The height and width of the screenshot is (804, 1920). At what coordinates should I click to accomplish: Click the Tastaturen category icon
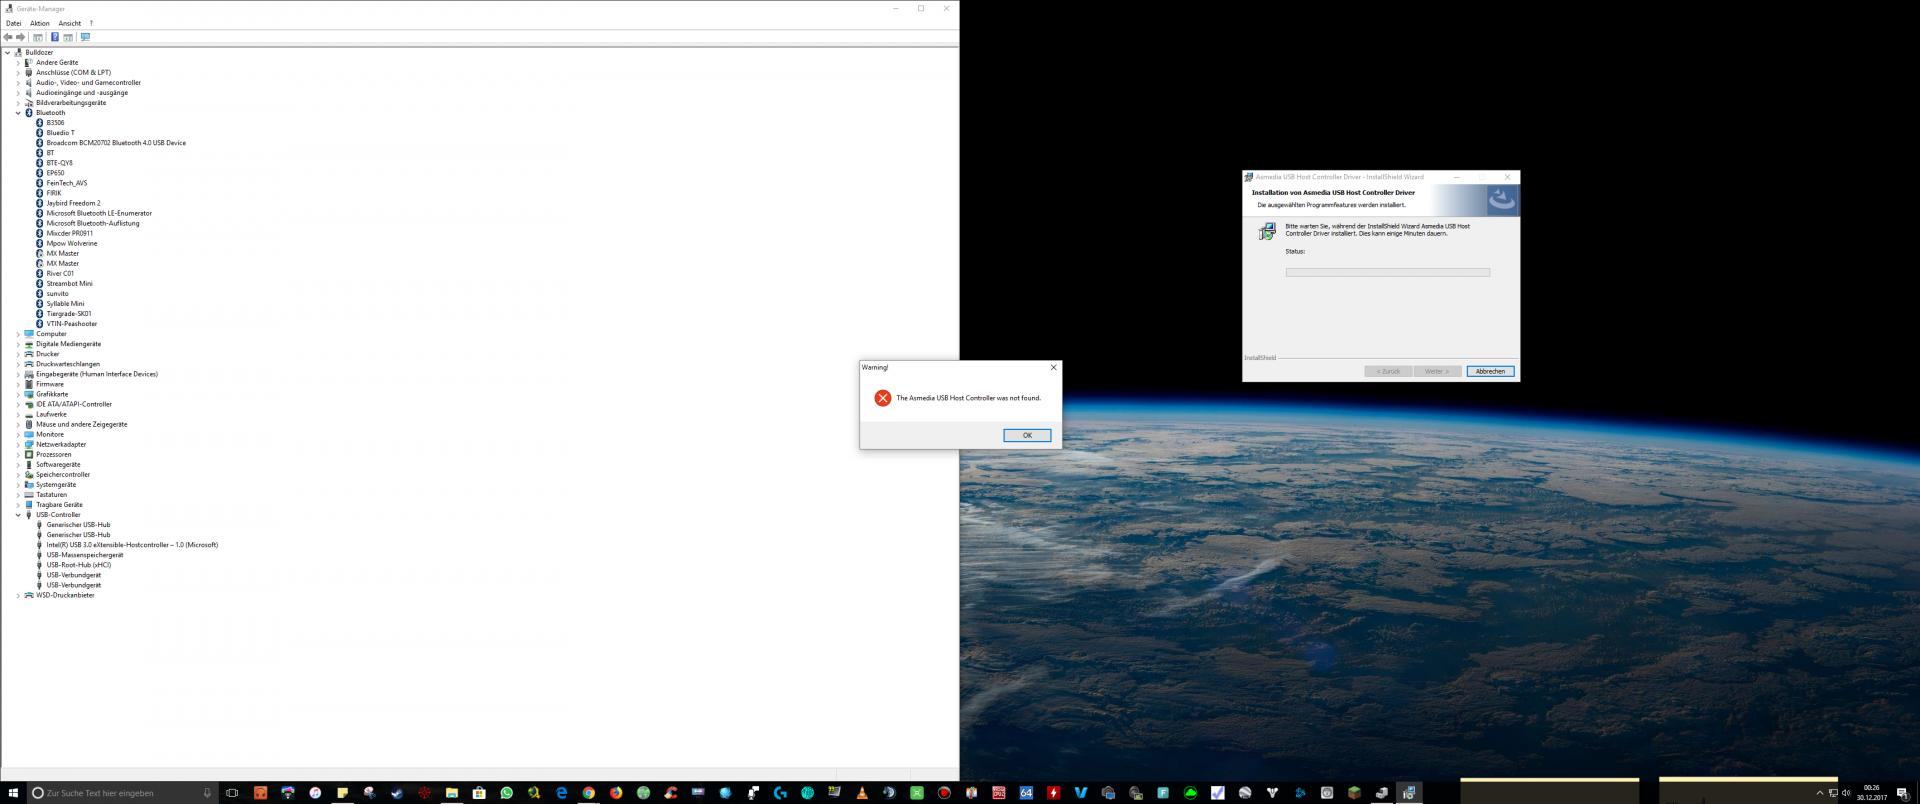coord(29,495)
